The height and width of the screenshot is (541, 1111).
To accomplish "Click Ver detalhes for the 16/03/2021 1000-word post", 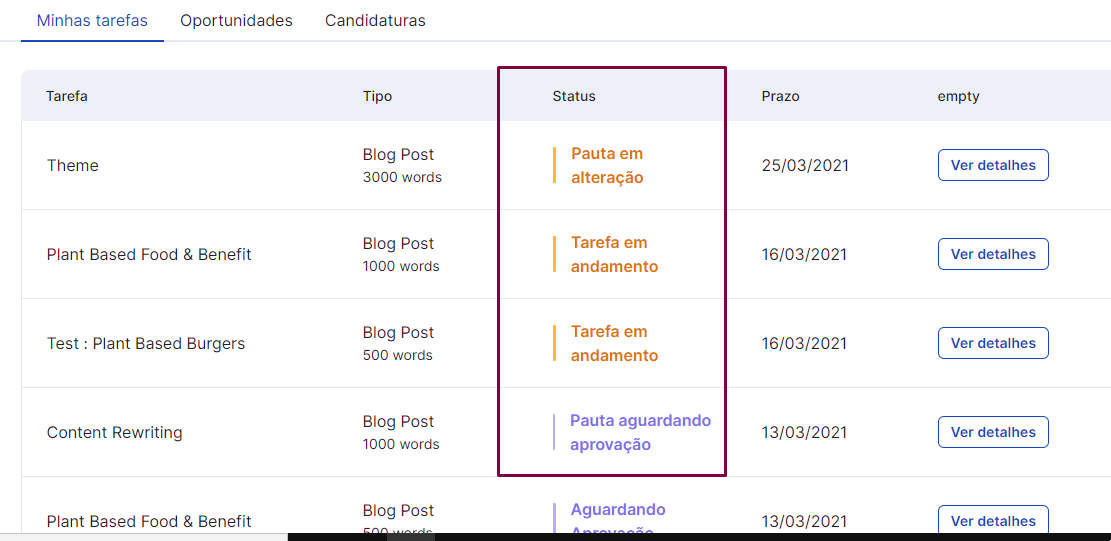I will pos(993,254).
